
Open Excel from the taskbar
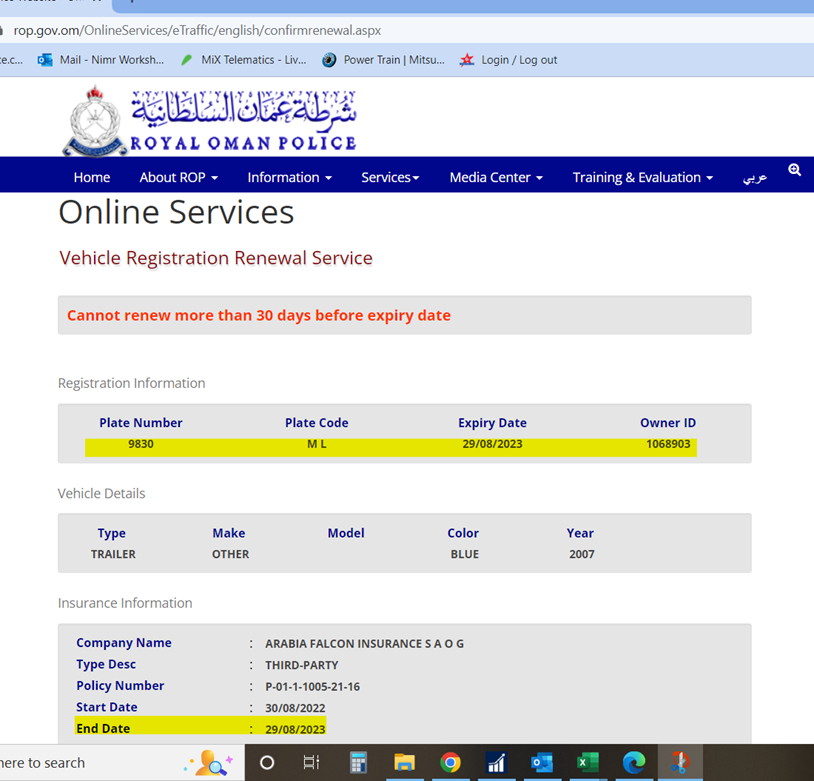(588, 763)
